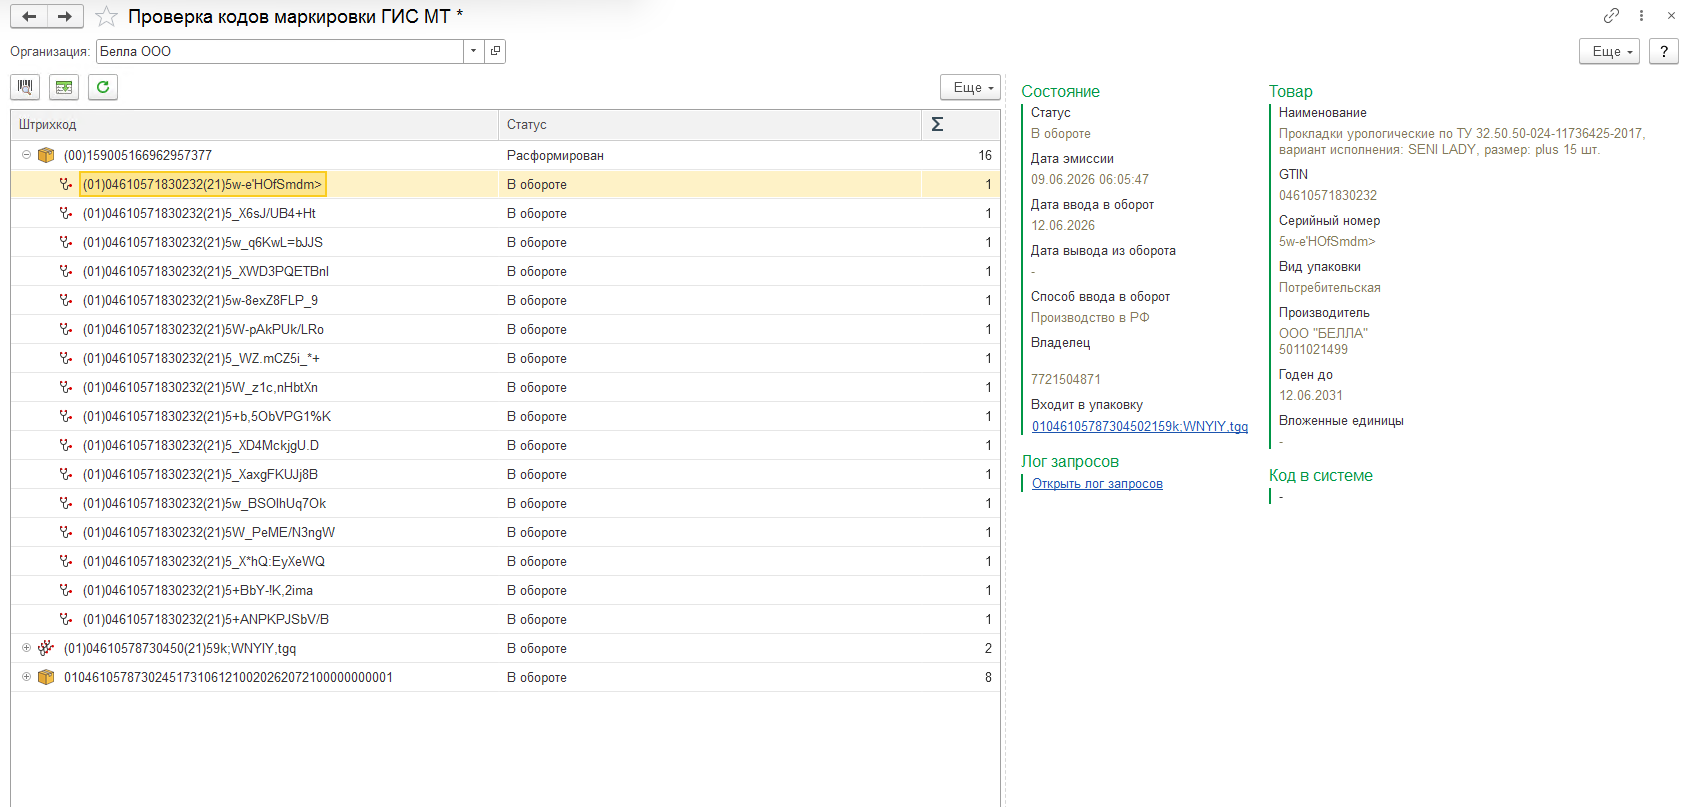Screen dimensions: 1683x807
Task: Select the row with code 5+ANPKPJSbV/B
Action: tap(505, 619)
